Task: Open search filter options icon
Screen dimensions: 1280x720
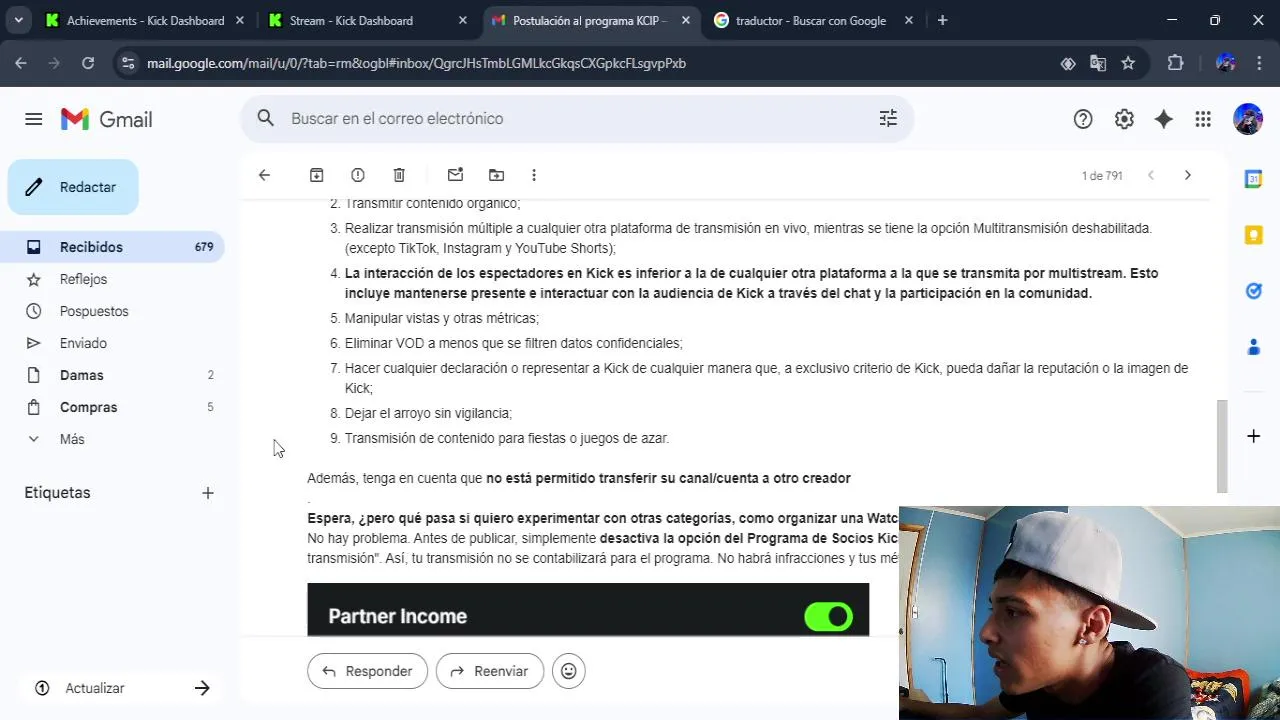Action: pyautogui.click(x=888, y=118)
